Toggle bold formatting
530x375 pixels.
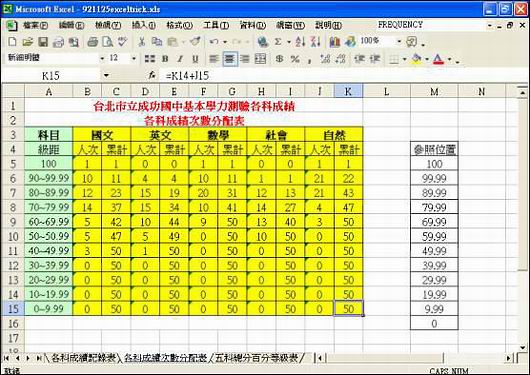165,59
